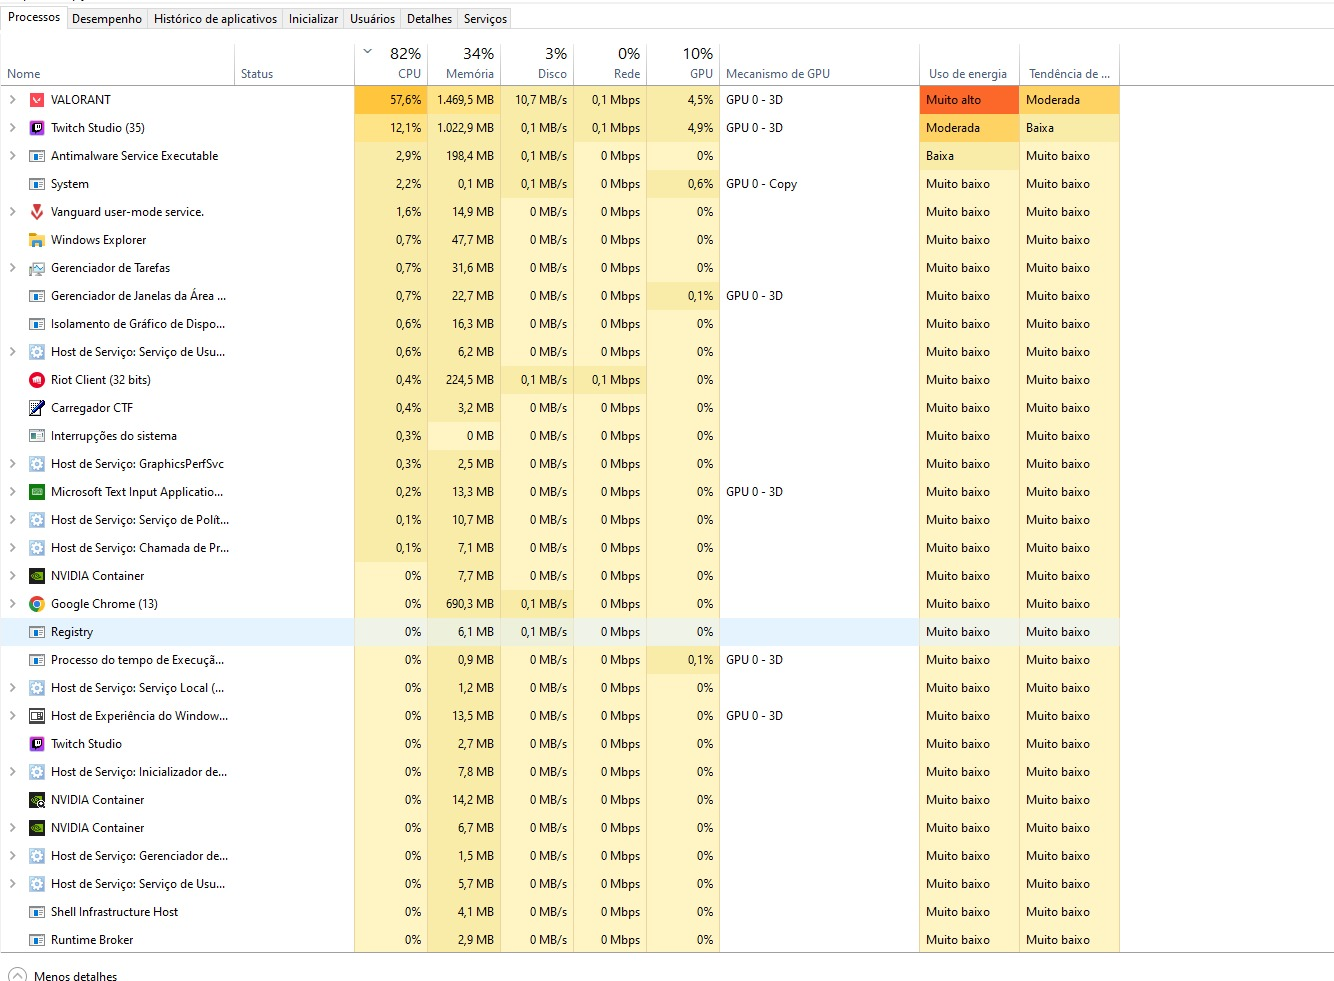Click the Runtime Broker icon

[37, 940]
